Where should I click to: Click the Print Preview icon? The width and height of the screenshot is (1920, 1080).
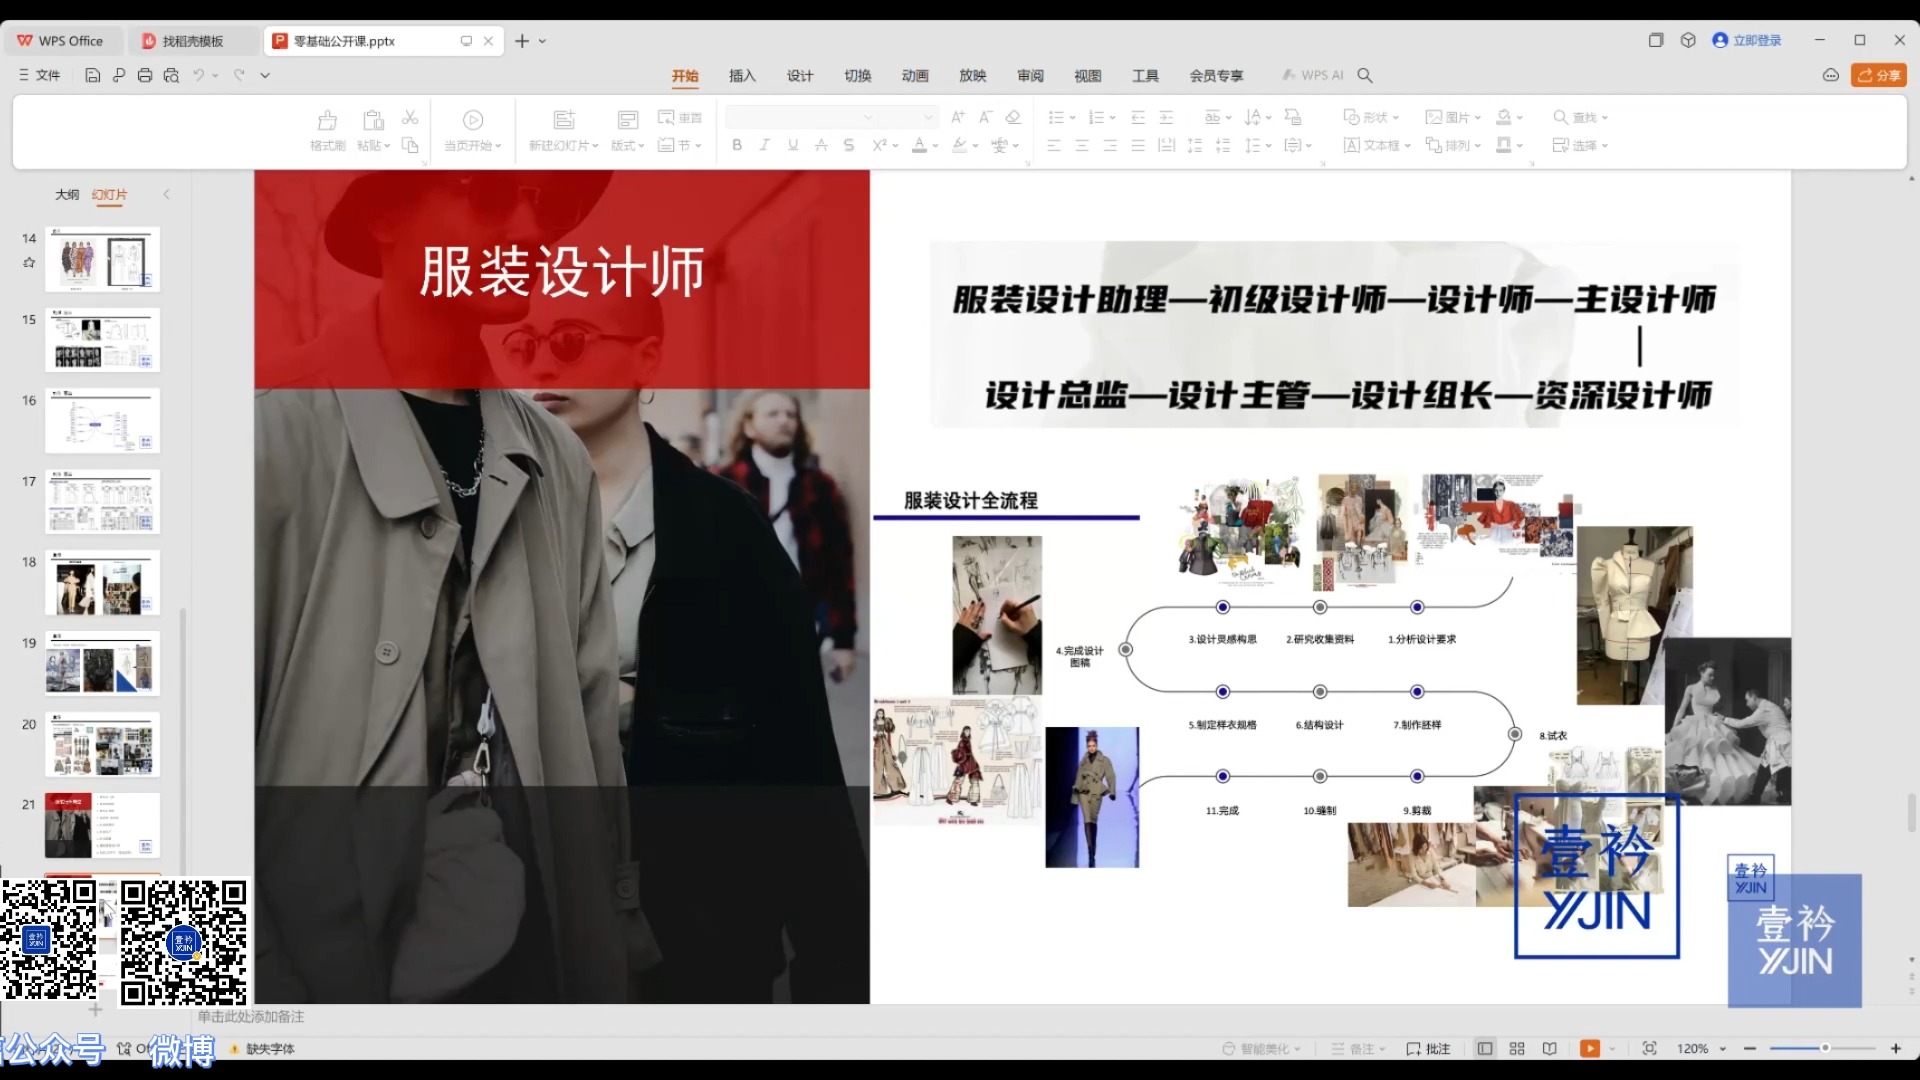pos(171,75)
